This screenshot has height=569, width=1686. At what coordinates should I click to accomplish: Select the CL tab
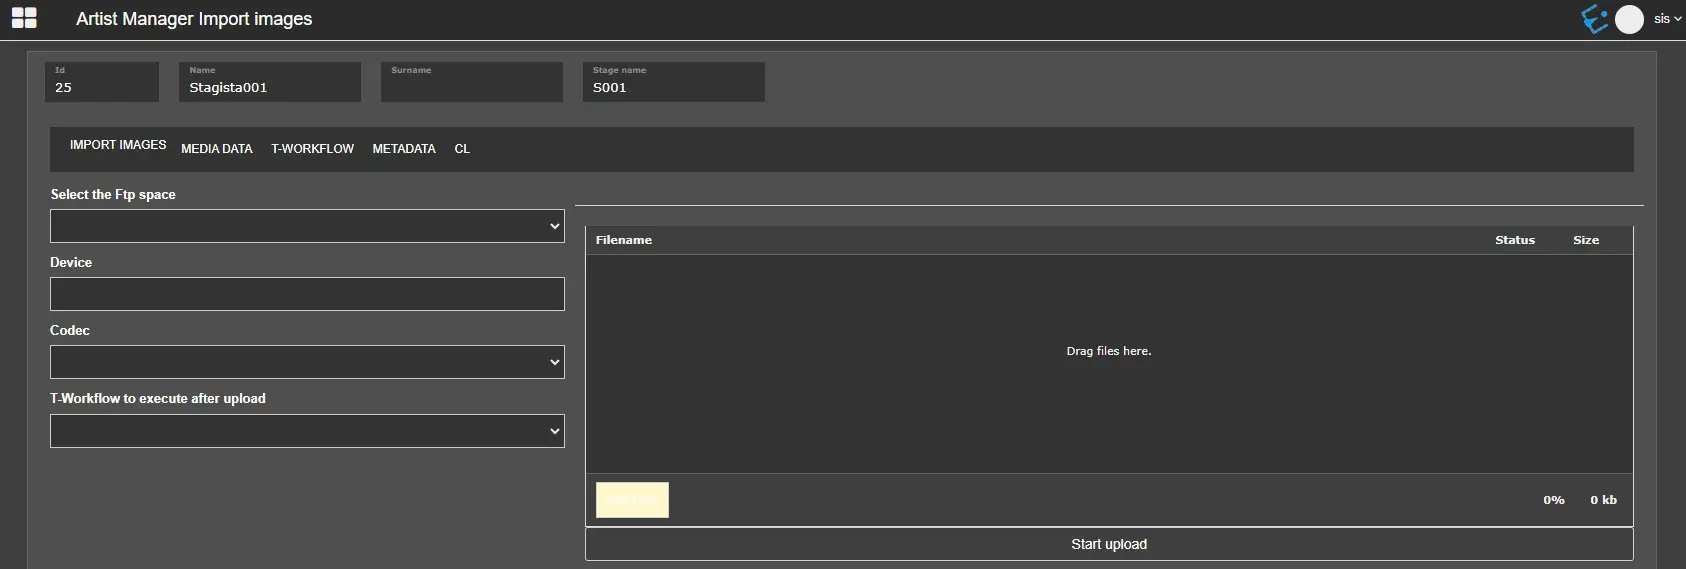[462, 149]
